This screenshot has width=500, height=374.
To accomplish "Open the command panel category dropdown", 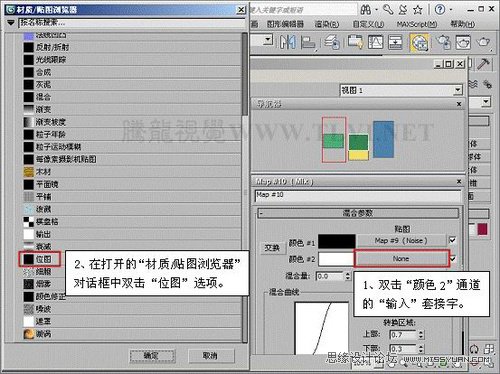I will click(x=486, y=101).
